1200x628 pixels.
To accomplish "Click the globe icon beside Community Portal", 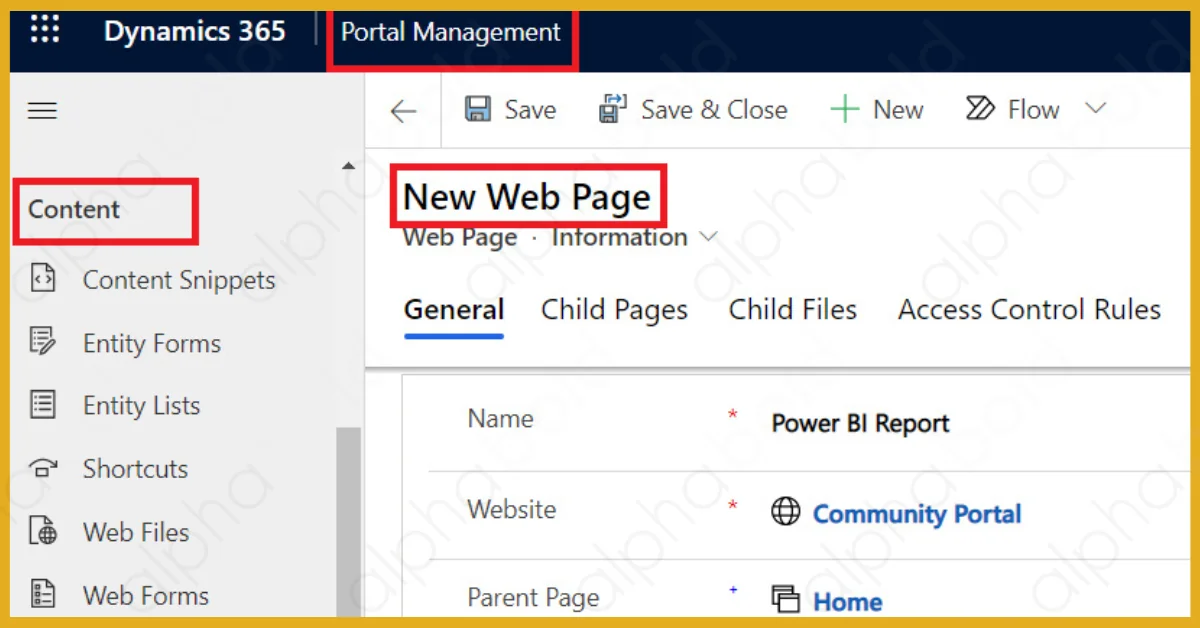I will (x=786, y=512).
